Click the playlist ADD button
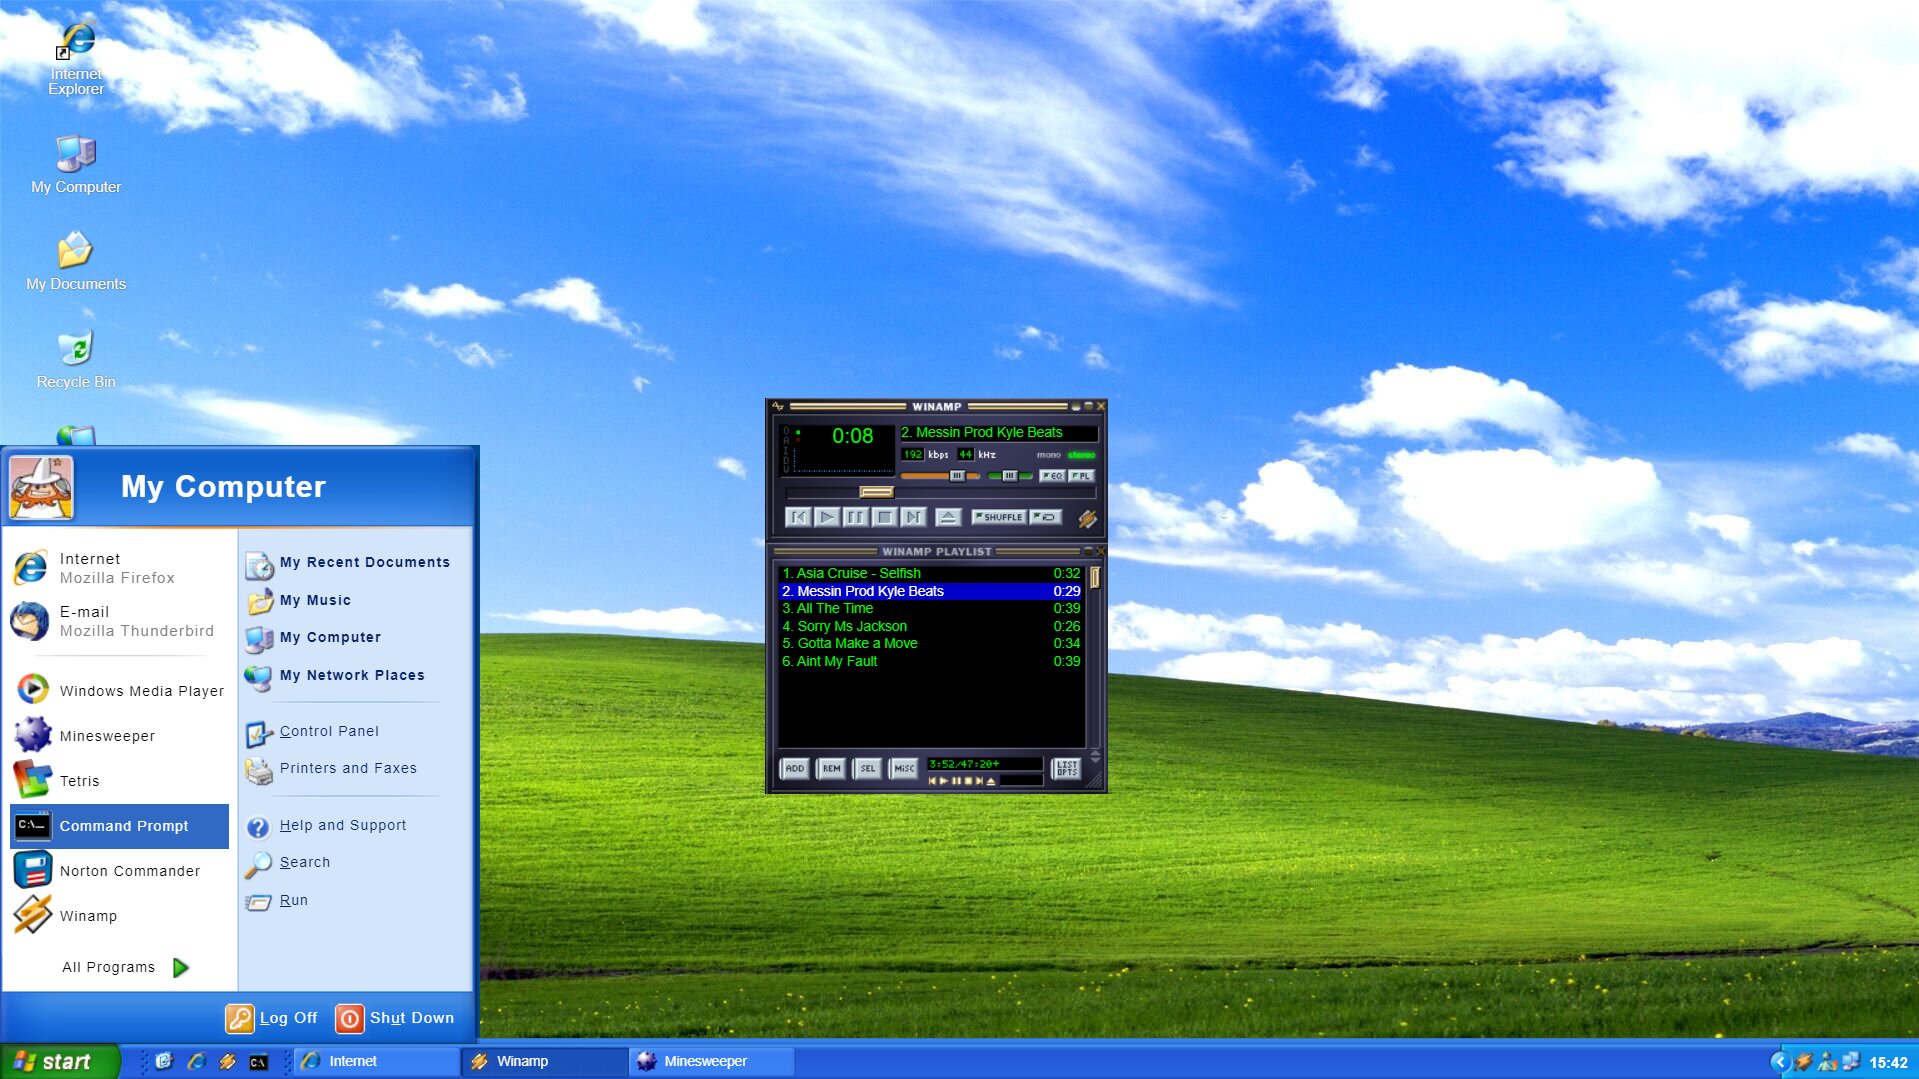Viewport: 1919px width, 1079px height. tap(795, 768)
